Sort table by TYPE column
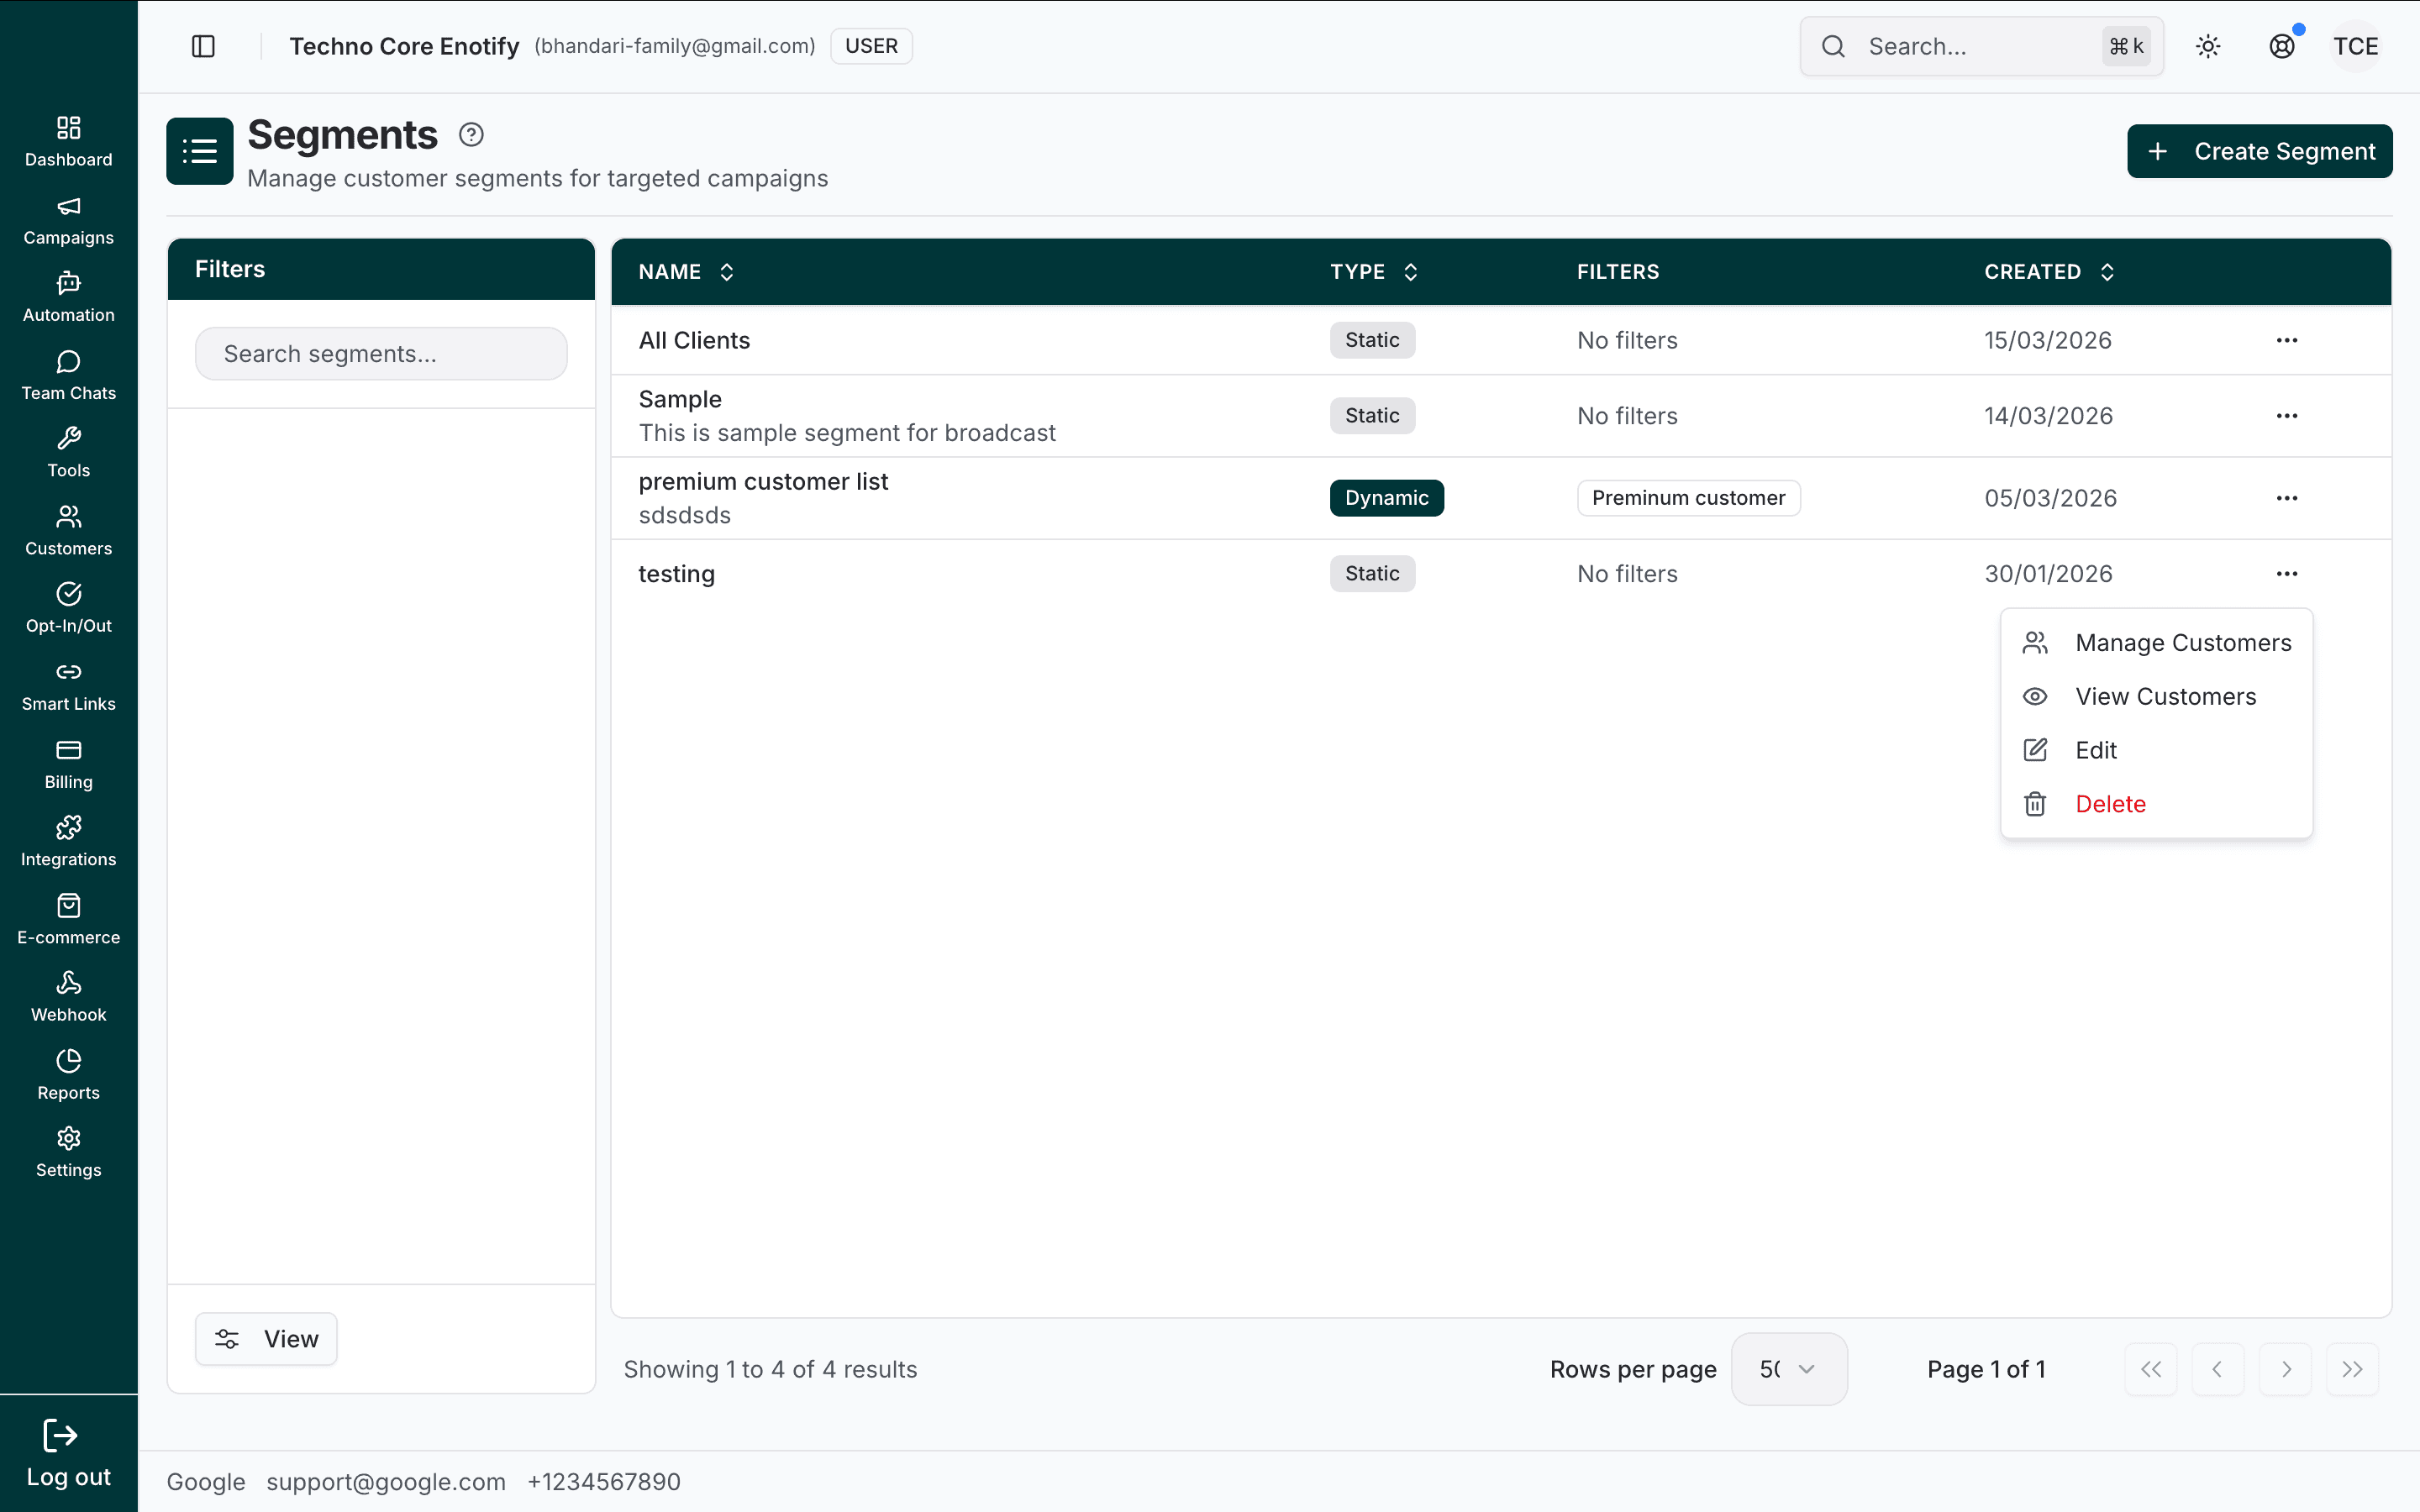 (1374, 272)
